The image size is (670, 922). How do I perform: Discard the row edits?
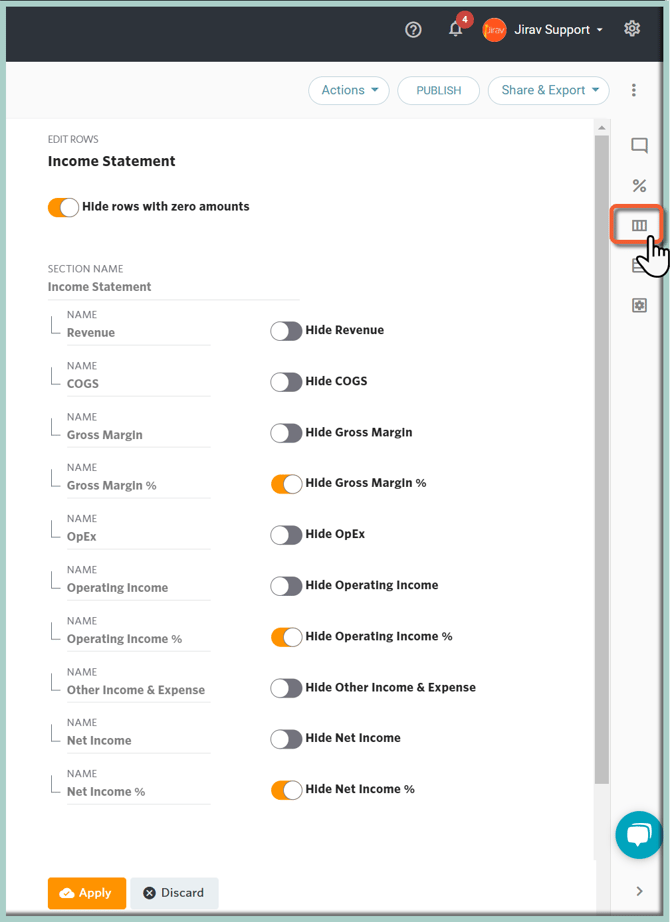pos(174,893)
